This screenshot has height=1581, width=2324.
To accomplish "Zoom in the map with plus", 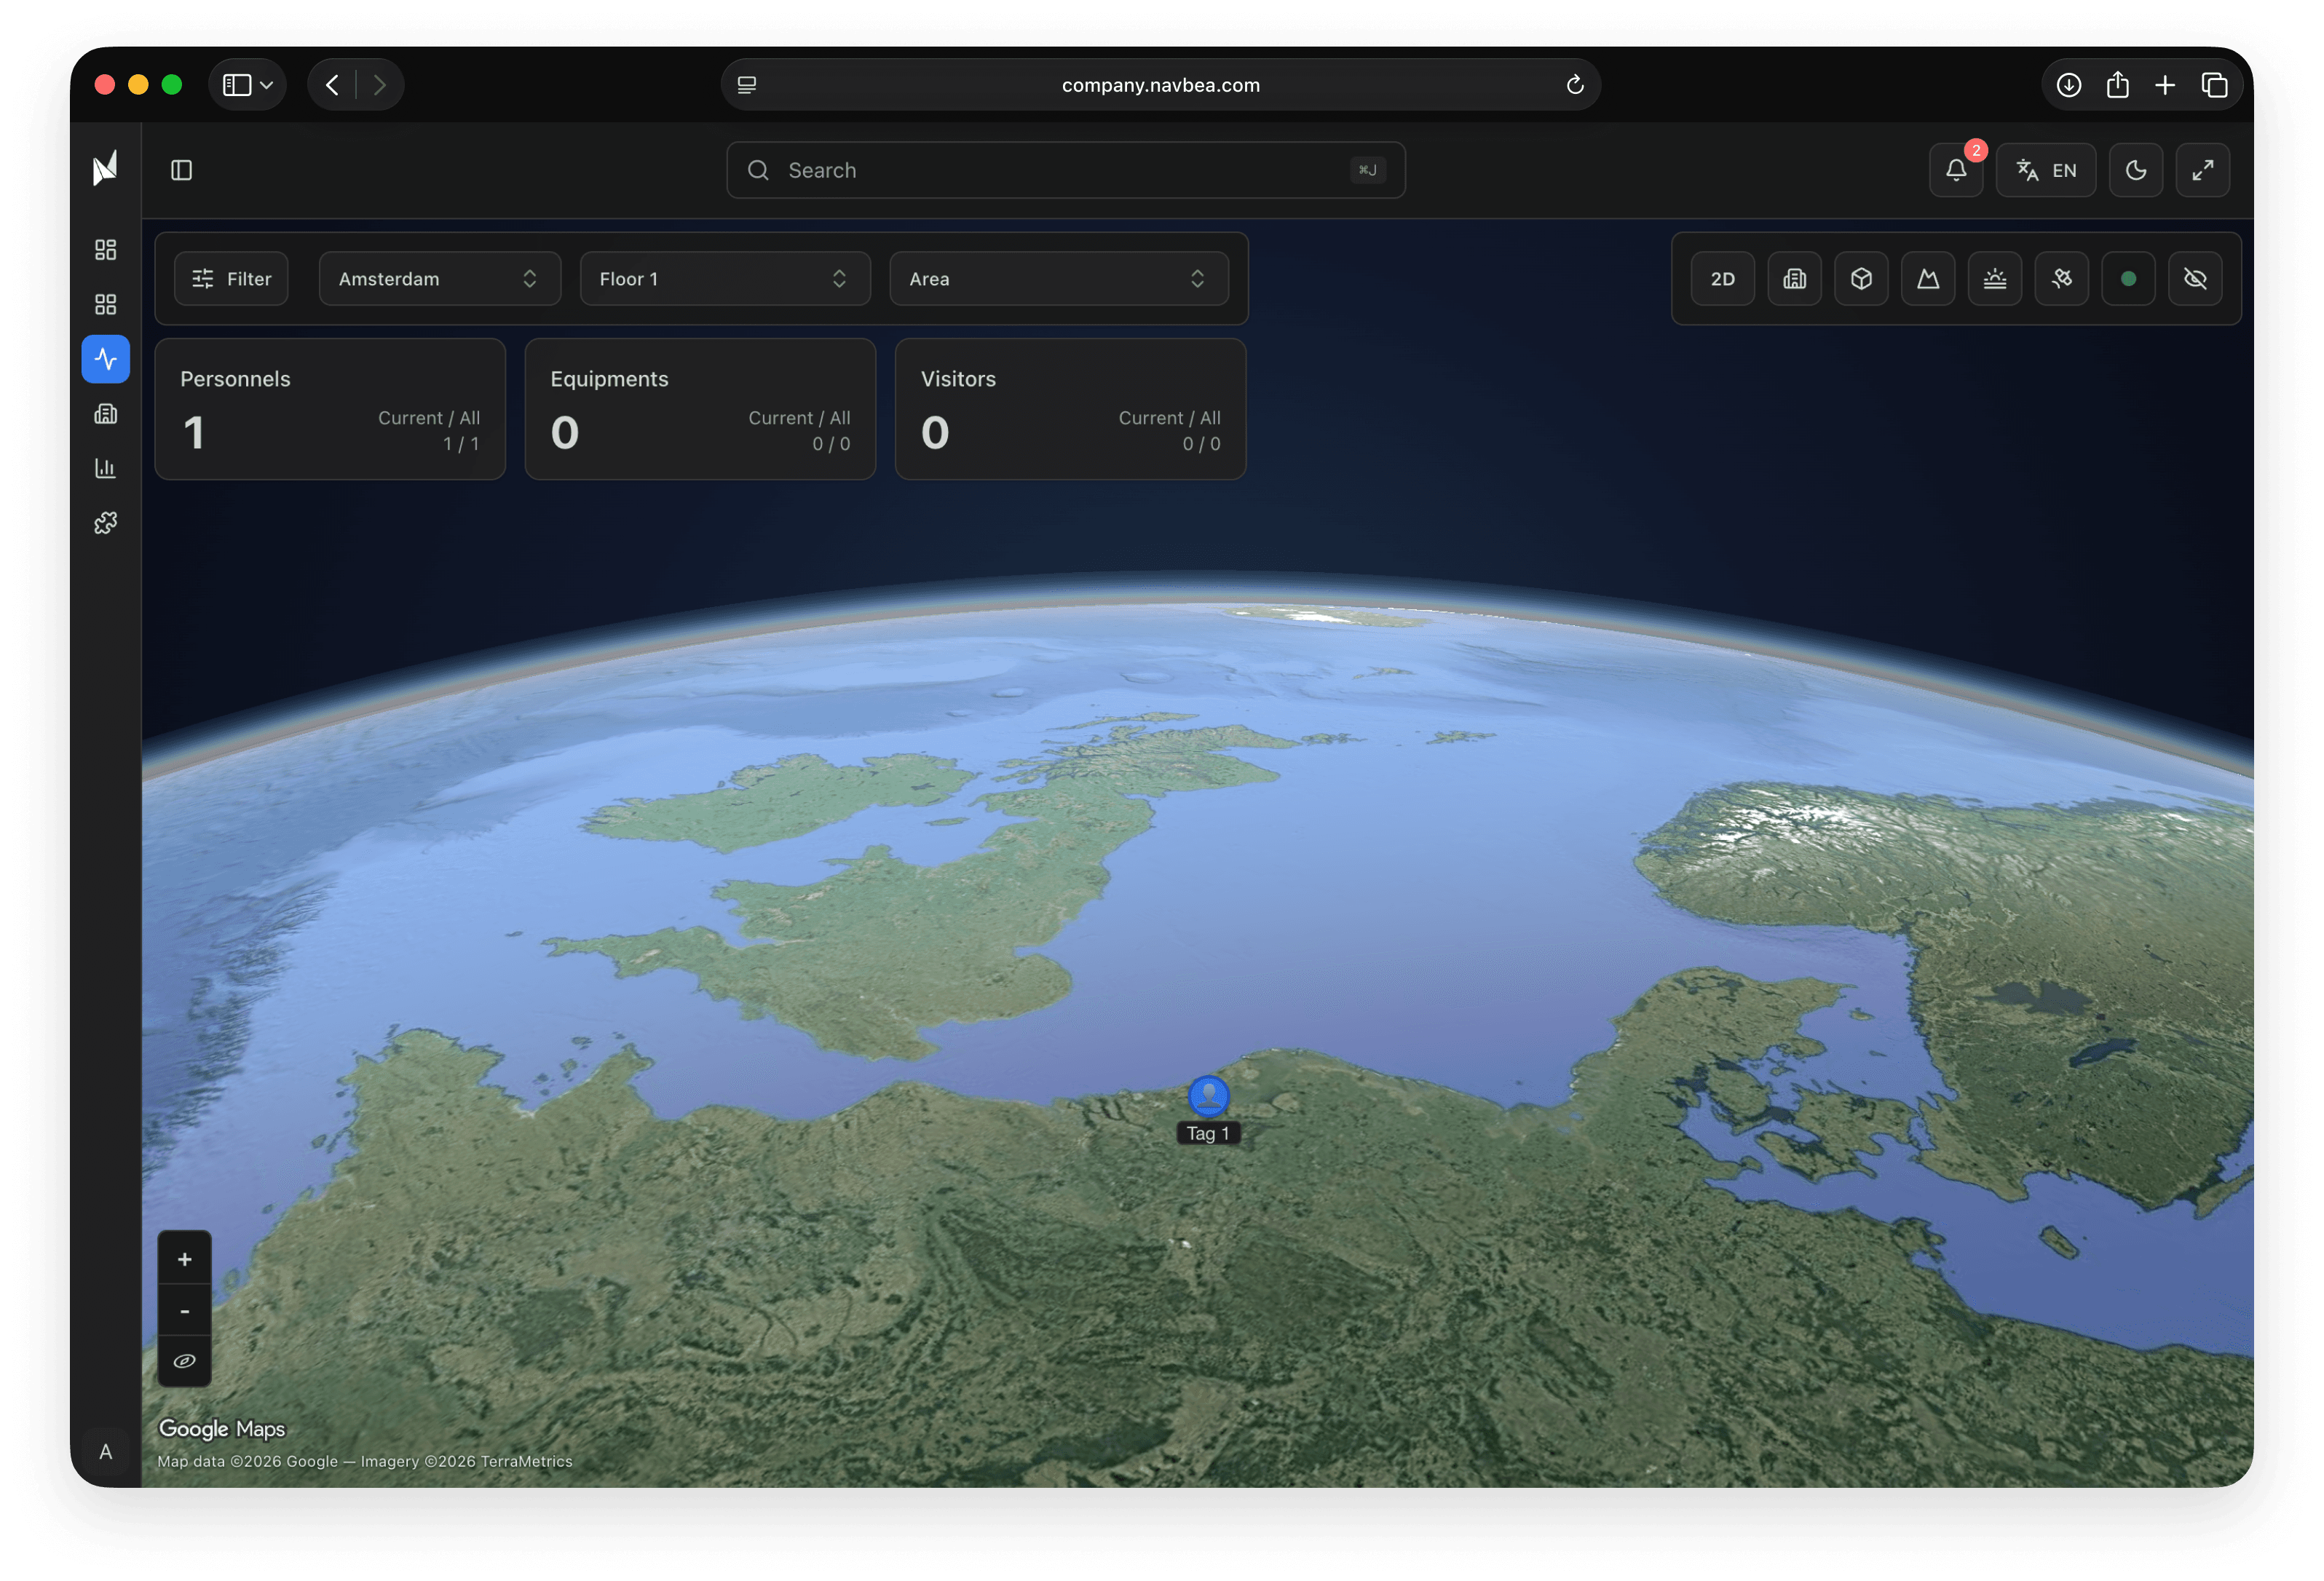I will click(x=184, y=1259).
